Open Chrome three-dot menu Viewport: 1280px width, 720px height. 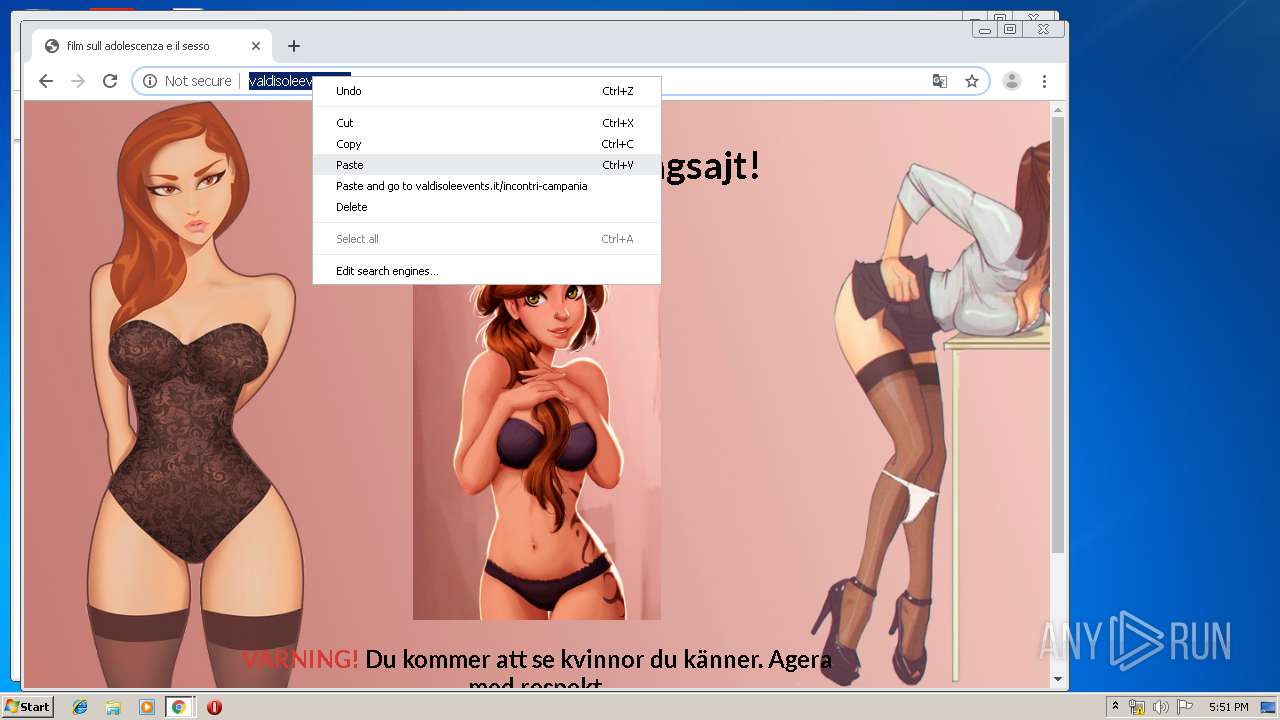tap(1044, 81)
